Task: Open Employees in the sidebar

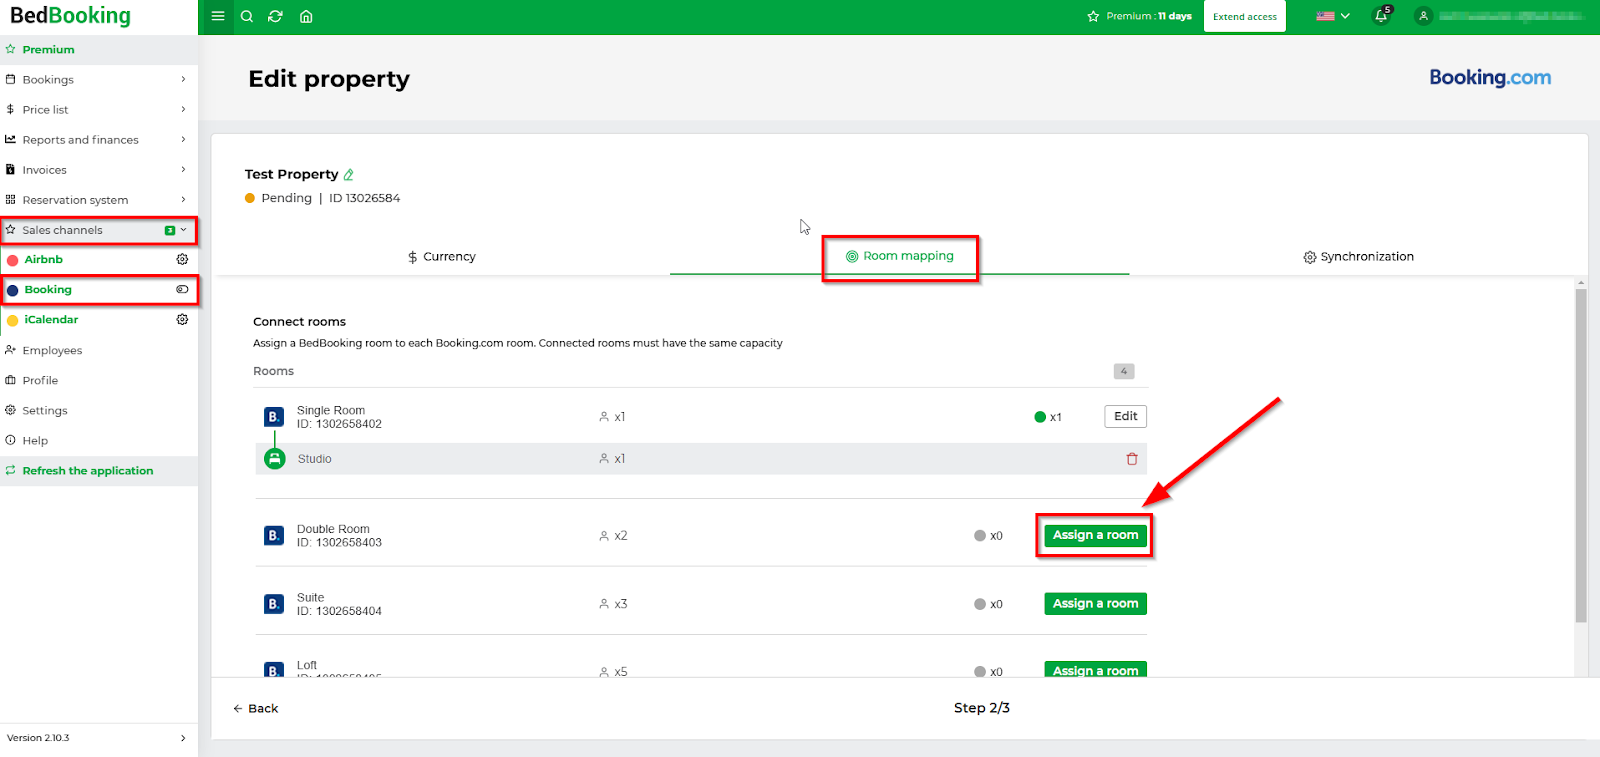Action: coord(99,350)
